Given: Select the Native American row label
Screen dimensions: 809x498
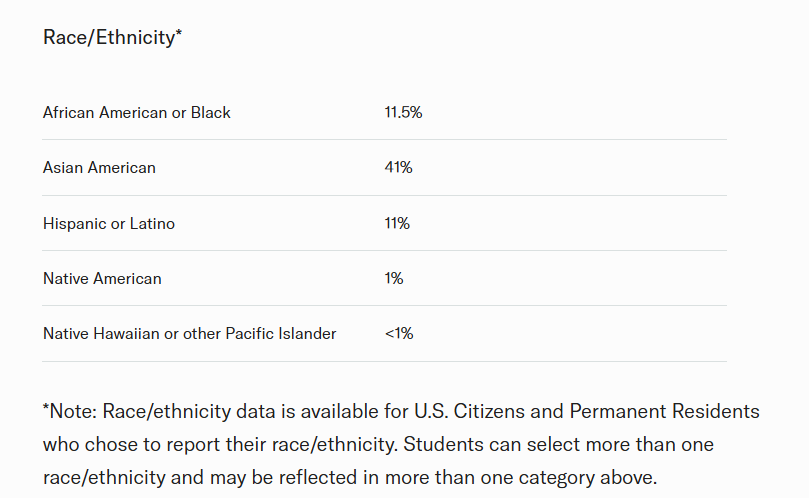Looking at the screenshot, I should click(x=102, y=279).
